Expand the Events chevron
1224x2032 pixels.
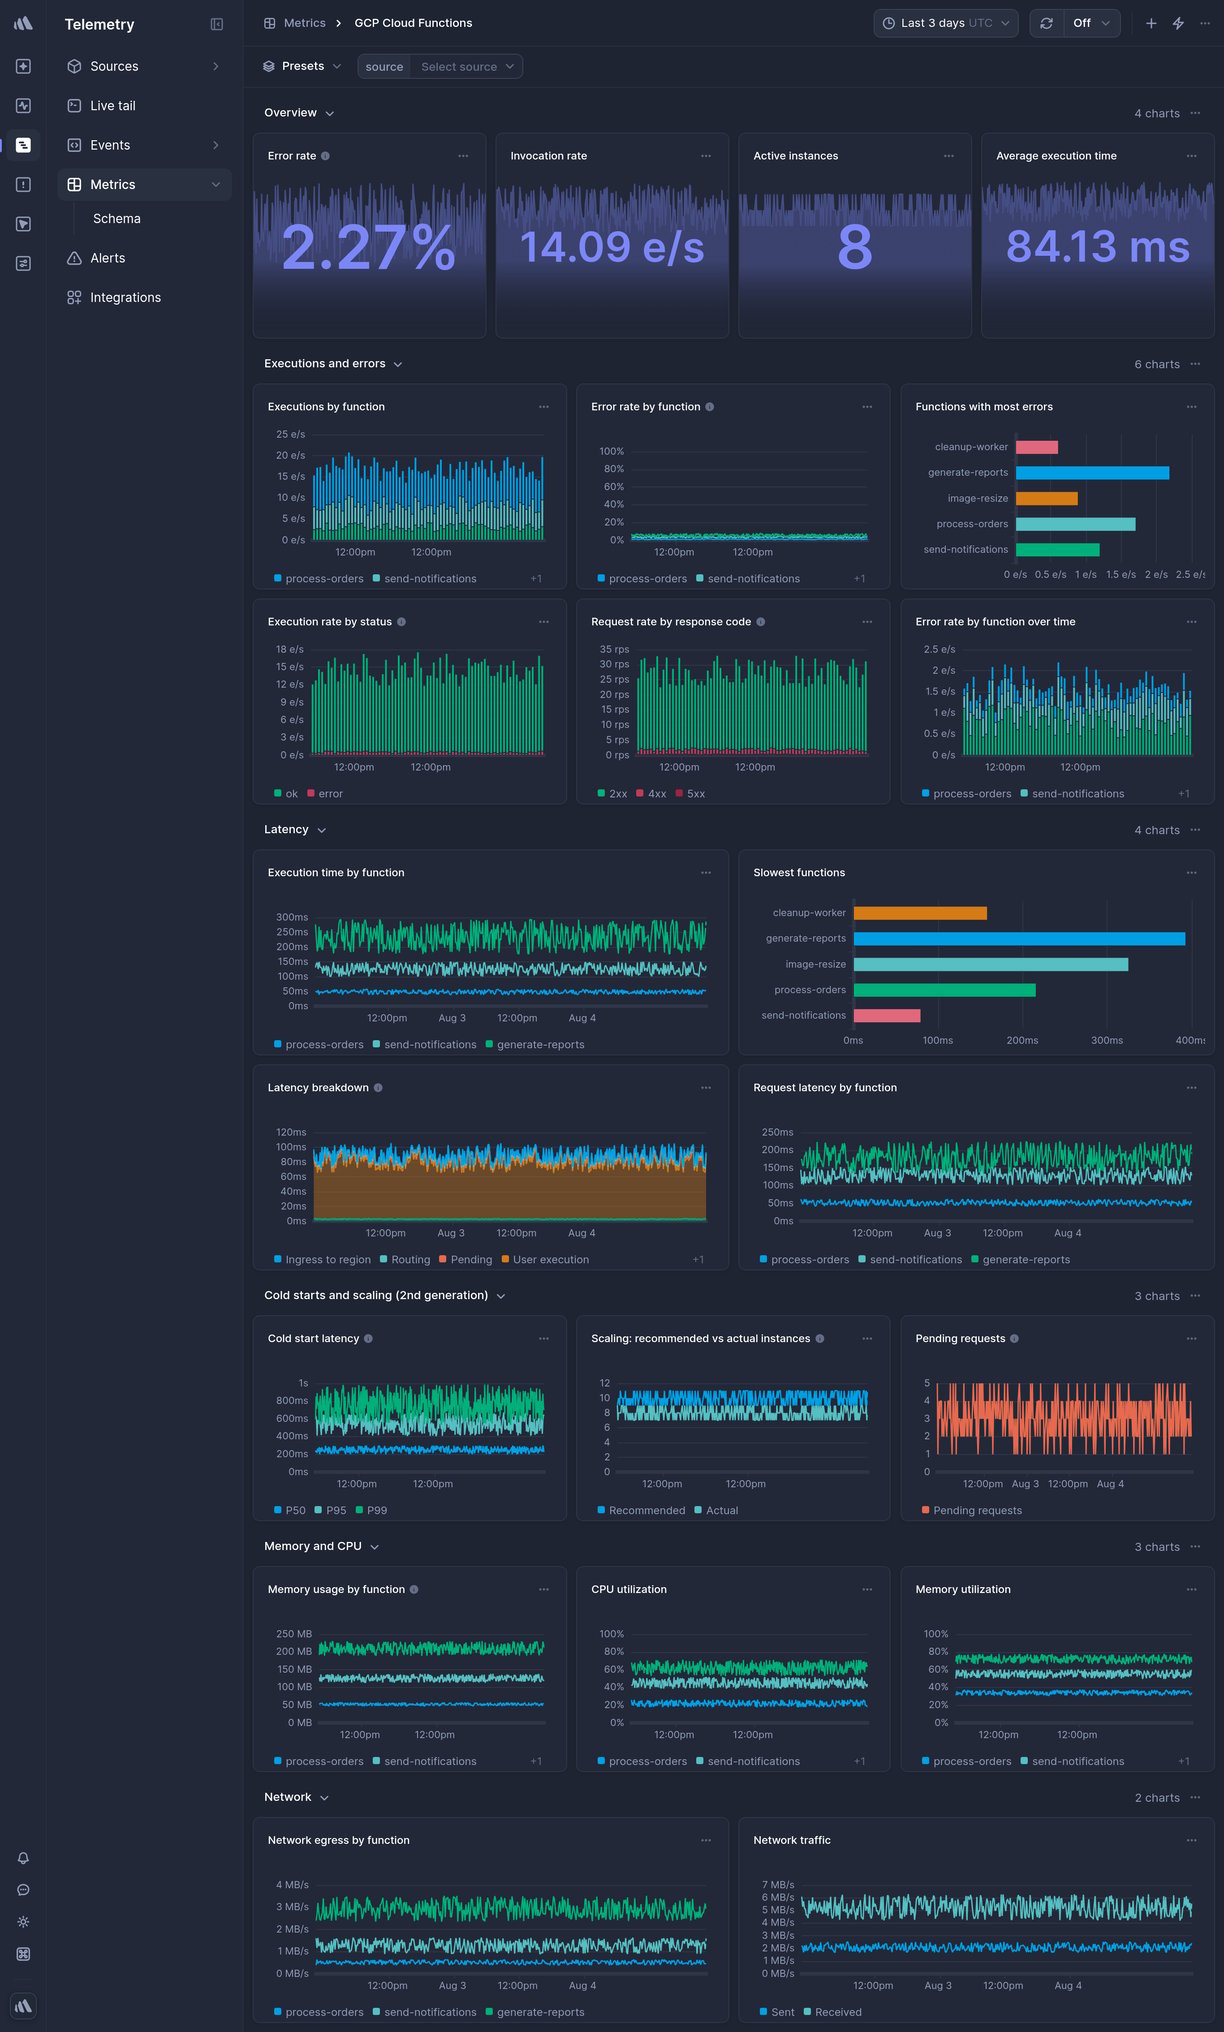[216, 145]
